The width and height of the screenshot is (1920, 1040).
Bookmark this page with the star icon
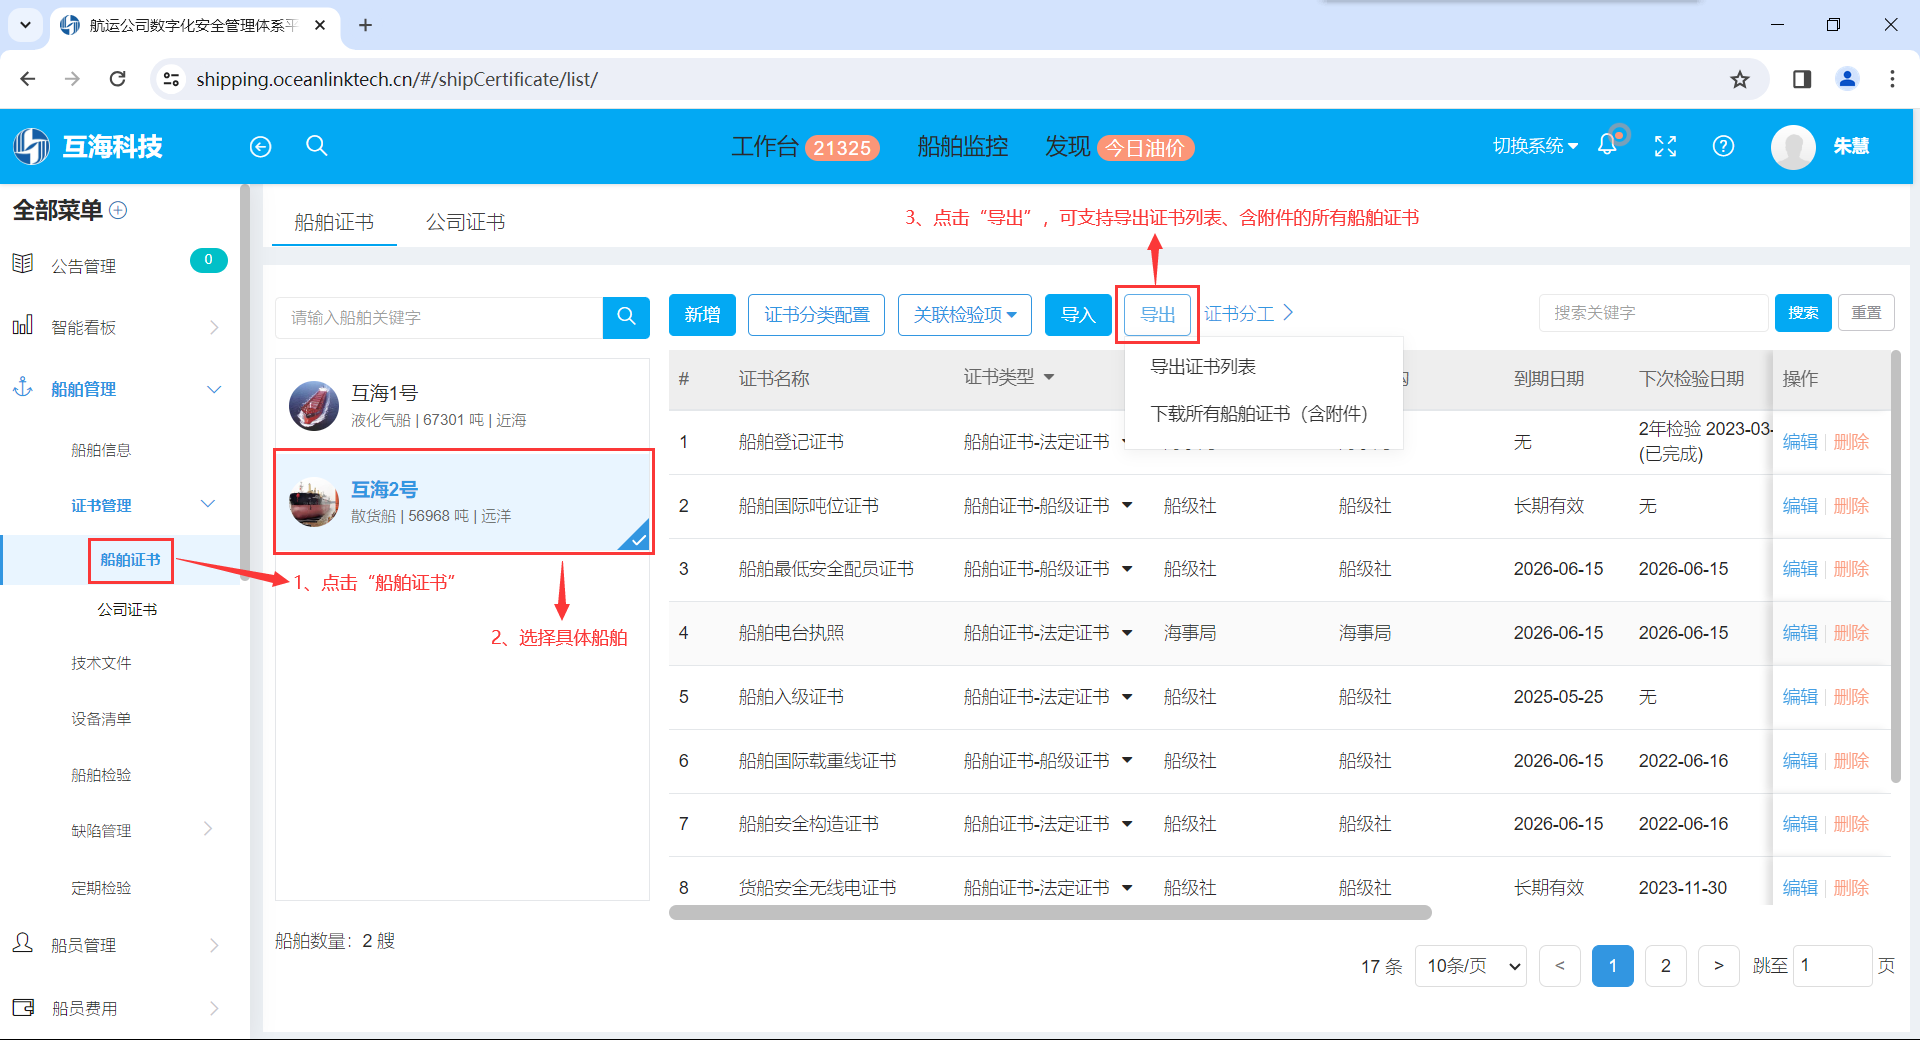click(x=1740, y=79)
